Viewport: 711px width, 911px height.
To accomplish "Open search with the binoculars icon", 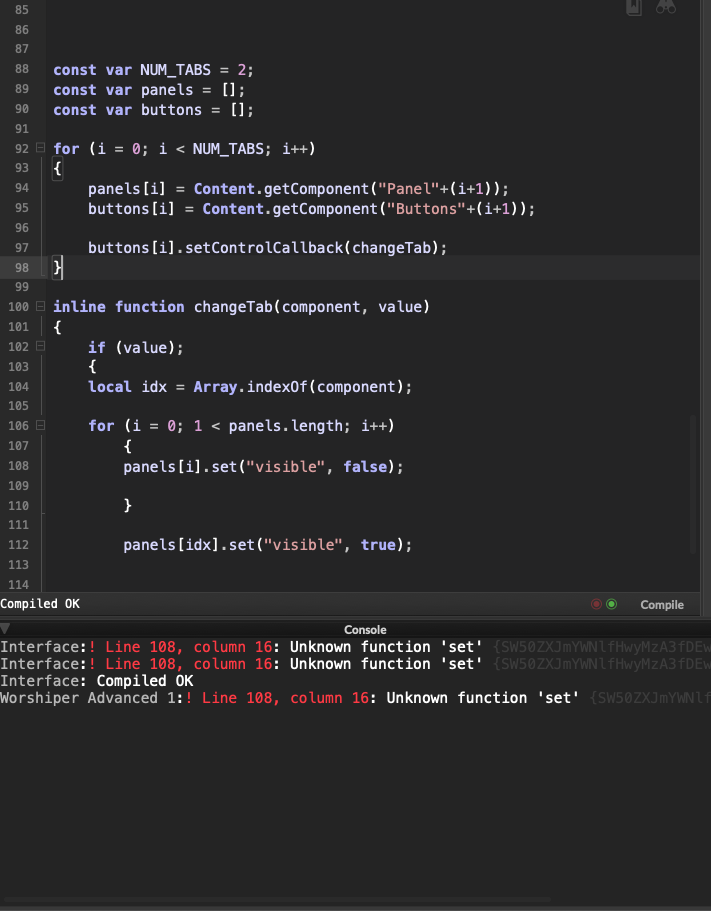I will (x=666, y=7).
